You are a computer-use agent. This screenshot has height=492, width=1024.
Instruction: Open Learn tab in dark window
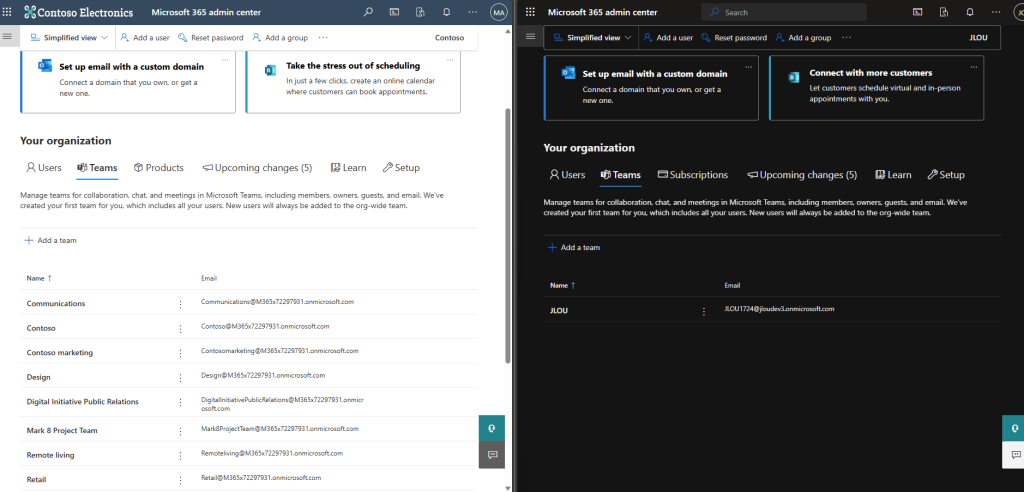893,175
